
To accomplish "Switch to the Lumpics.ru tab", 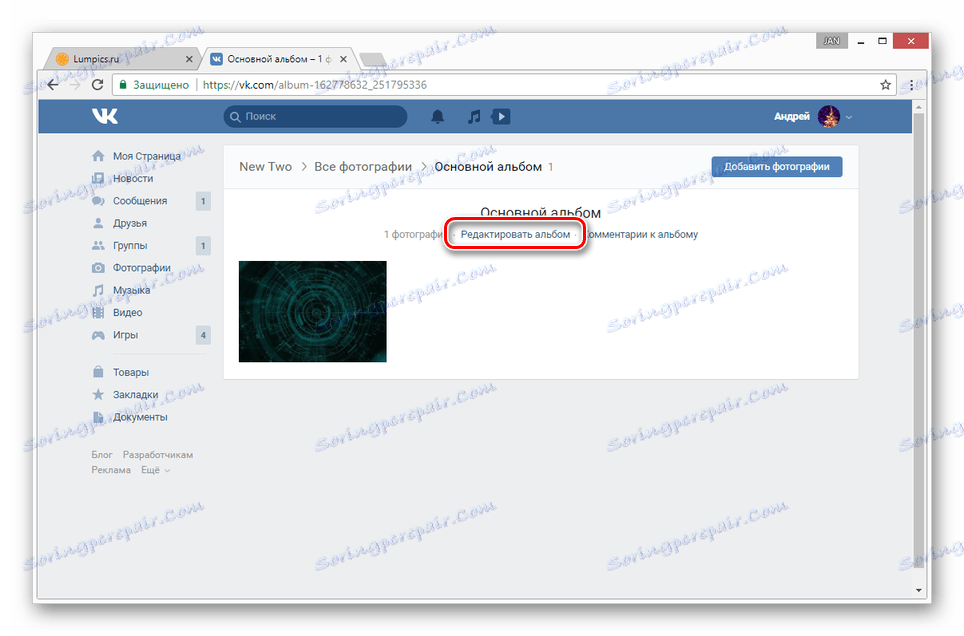I will 123,59.
